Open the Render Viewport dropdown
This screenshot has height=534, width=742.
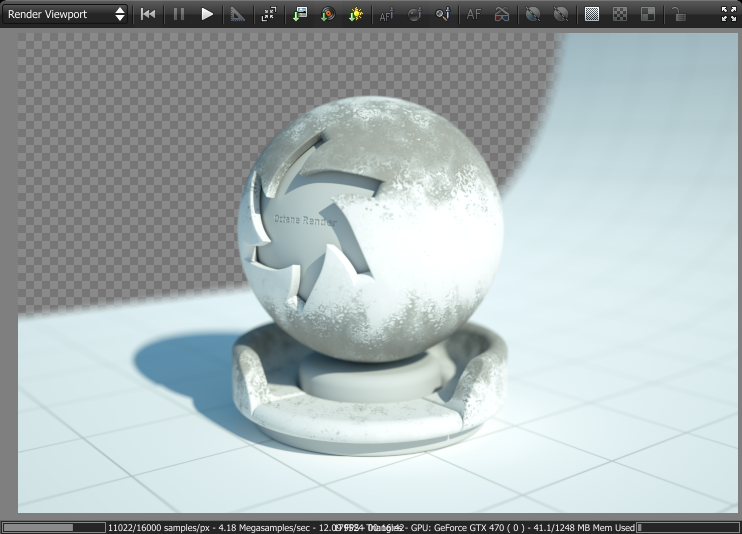click(65, 14)
